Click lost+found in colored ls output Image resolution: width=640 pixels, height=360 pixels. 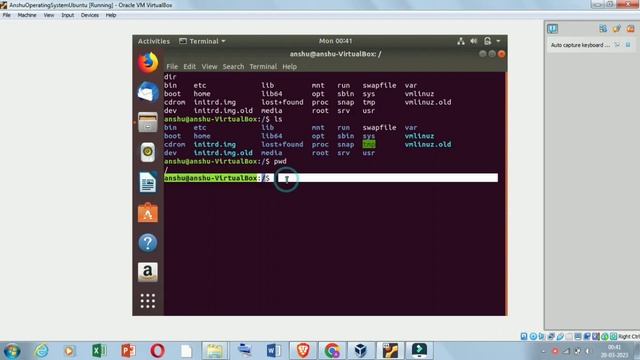pos(282,144)
